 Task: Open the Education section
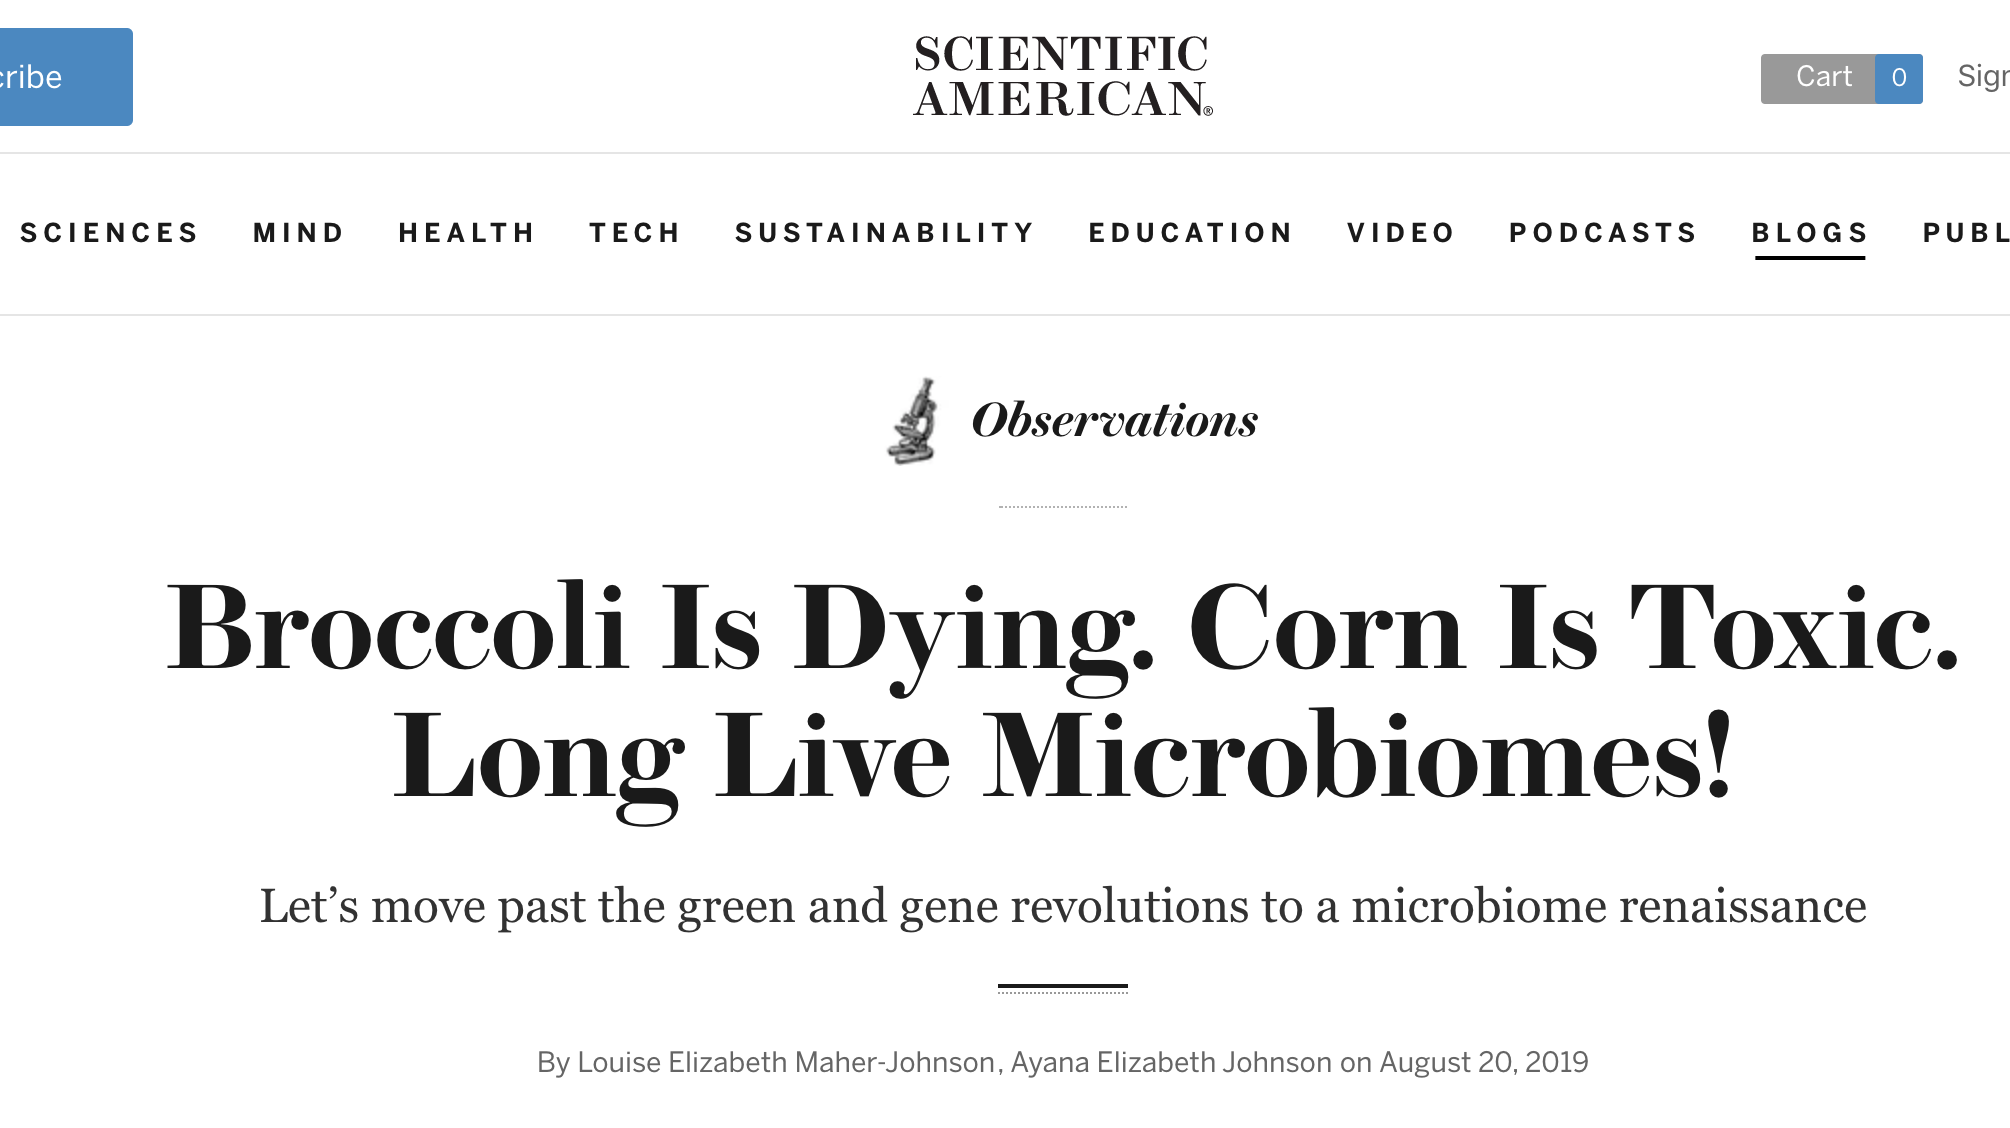click(1191, 233)
